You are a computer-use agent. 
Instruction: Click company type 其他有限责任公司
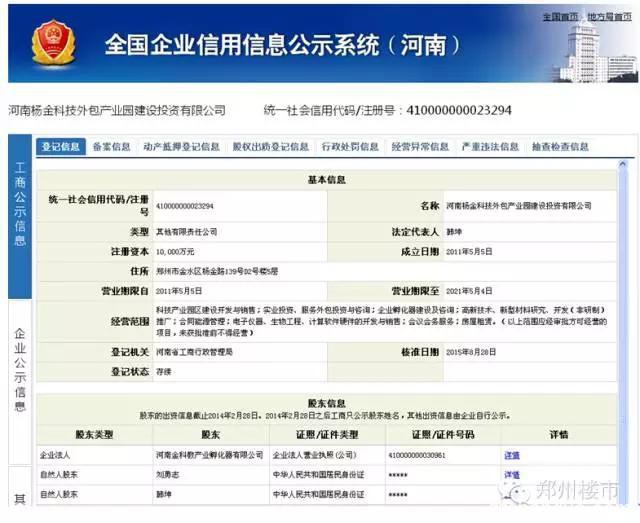187,232
